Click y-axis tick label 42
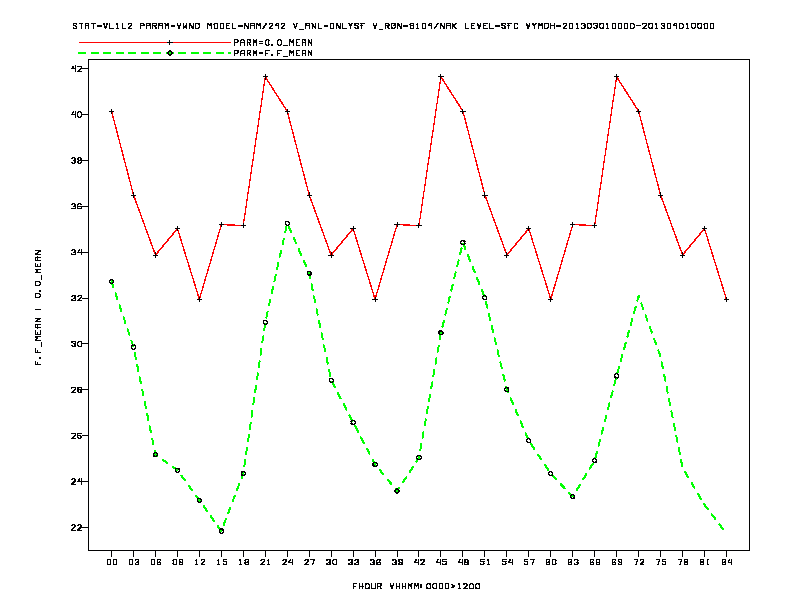 tap(77, 68)
